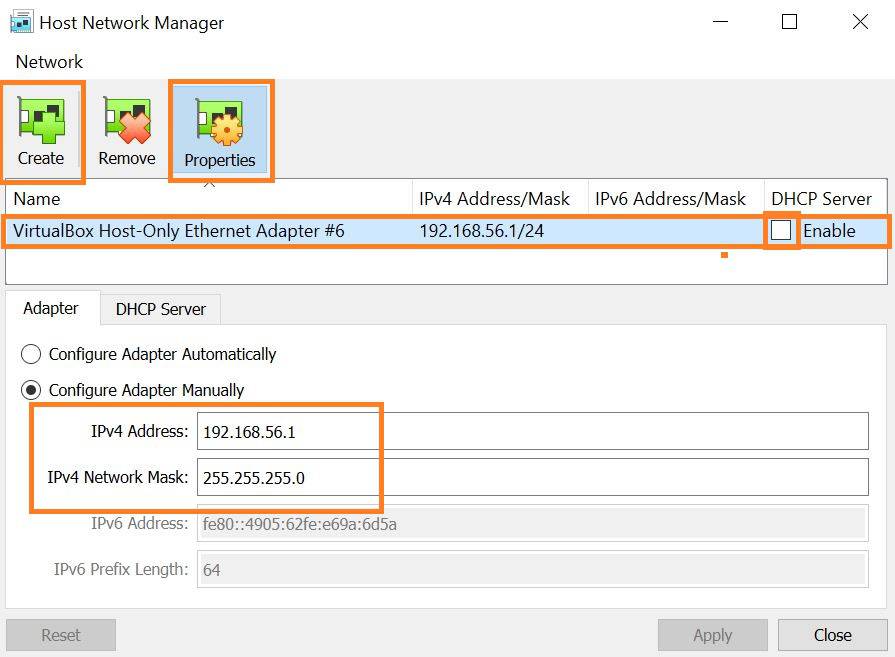Enable the DHCP Server checkbox for Adapter #6
The image size is (895, 657).
click(x=780, y=231)
